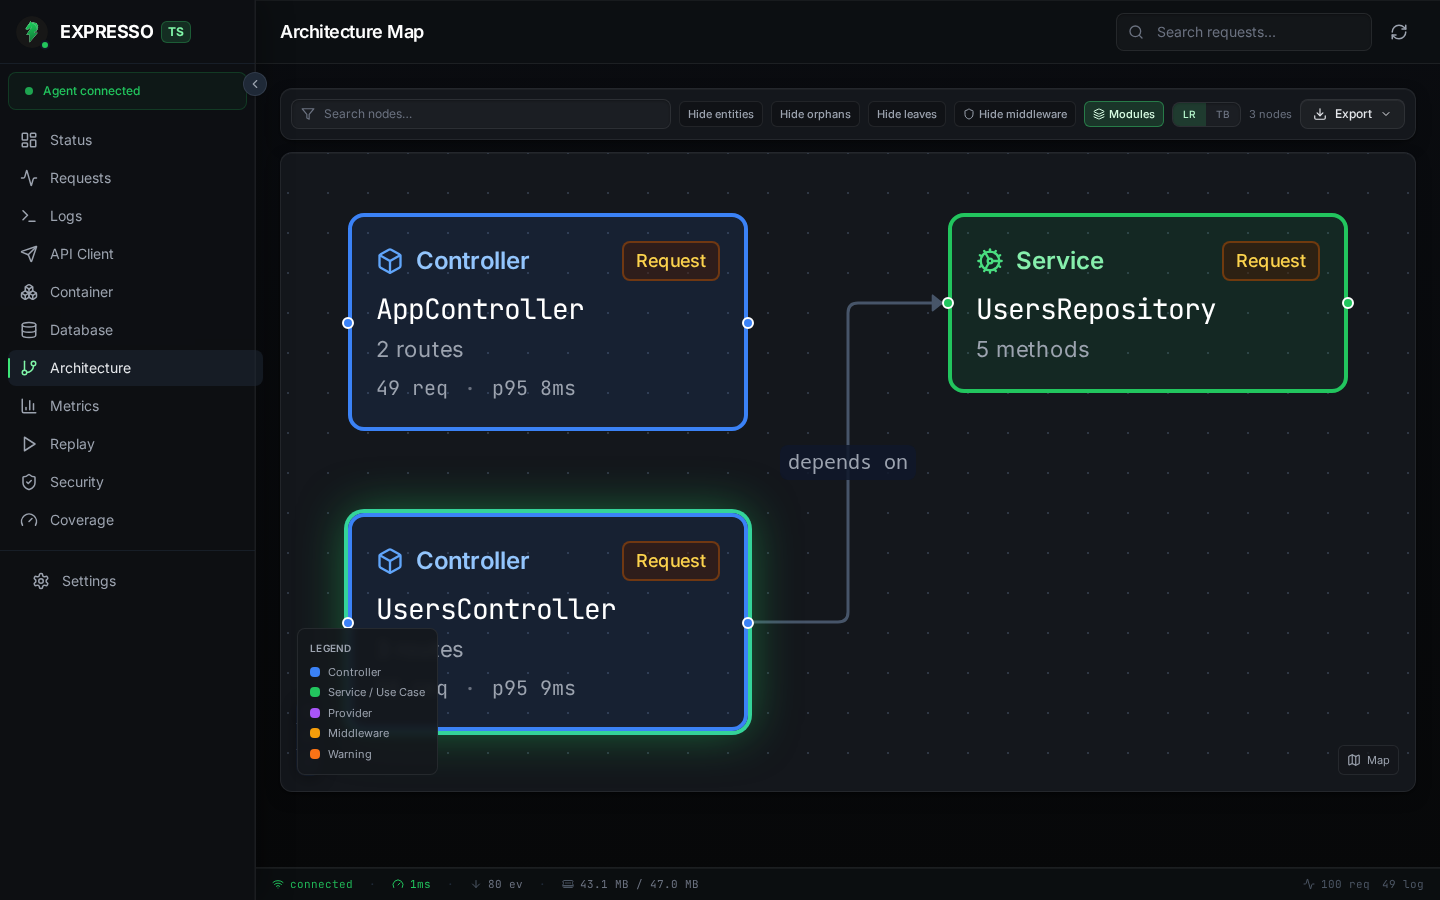
Task: Click the '5 methods' text on UsersRepository
Action: click(1033, 350)
